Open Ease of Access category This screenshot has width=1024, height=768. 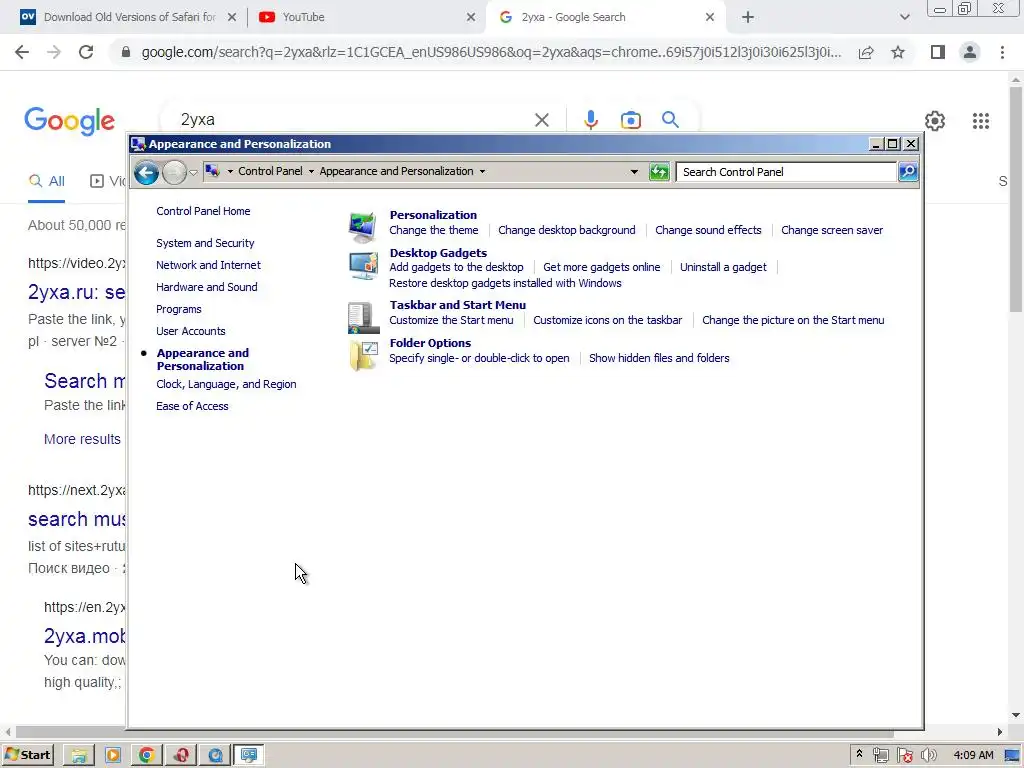click(x=192, y=406)
